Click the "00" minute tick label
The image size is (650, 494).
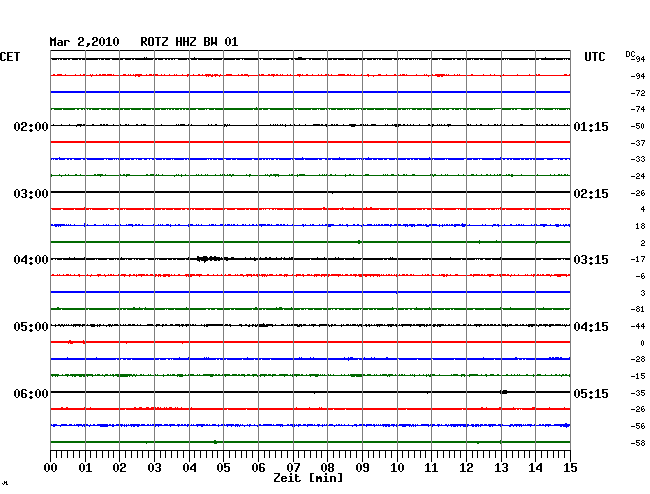click(x=51, y=468)
